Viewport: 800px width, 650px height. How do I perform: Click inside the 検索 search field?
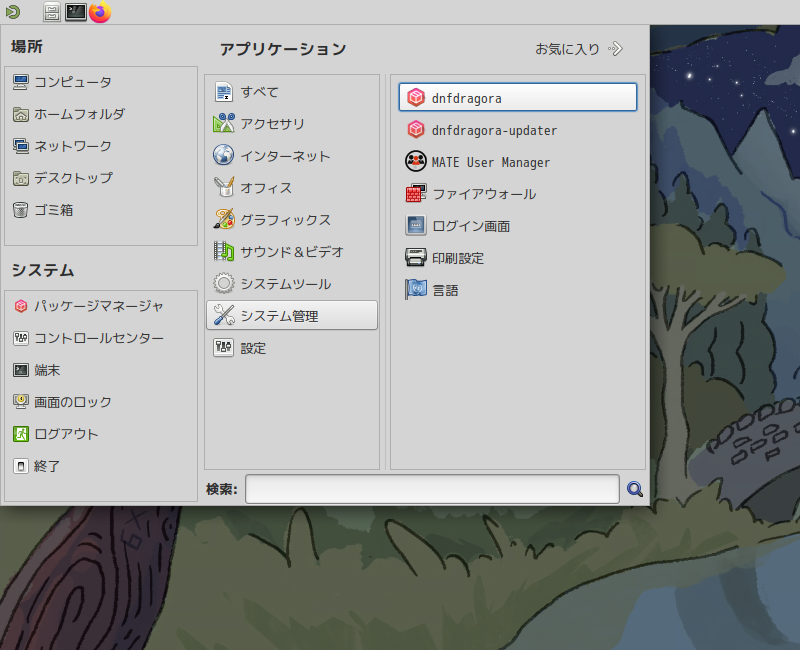click(x=430, y=489)
